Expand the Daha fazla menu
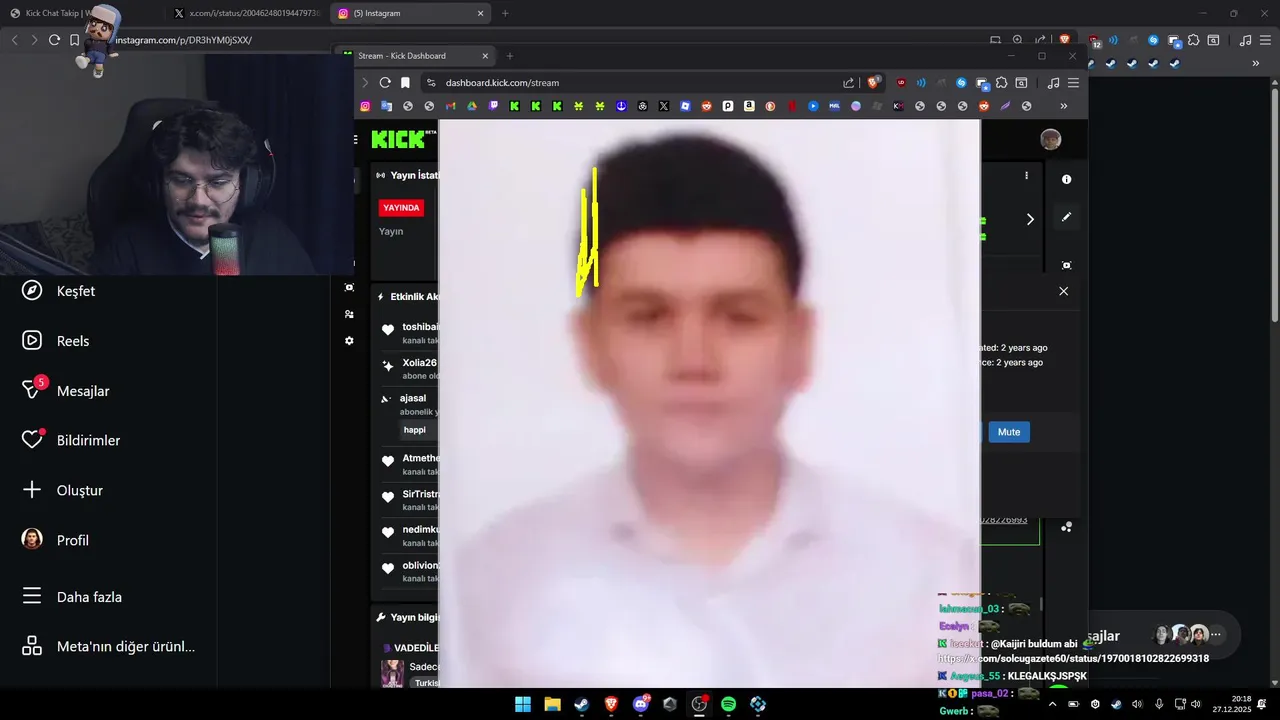The image size is (1280, 720). click(72, 597)
